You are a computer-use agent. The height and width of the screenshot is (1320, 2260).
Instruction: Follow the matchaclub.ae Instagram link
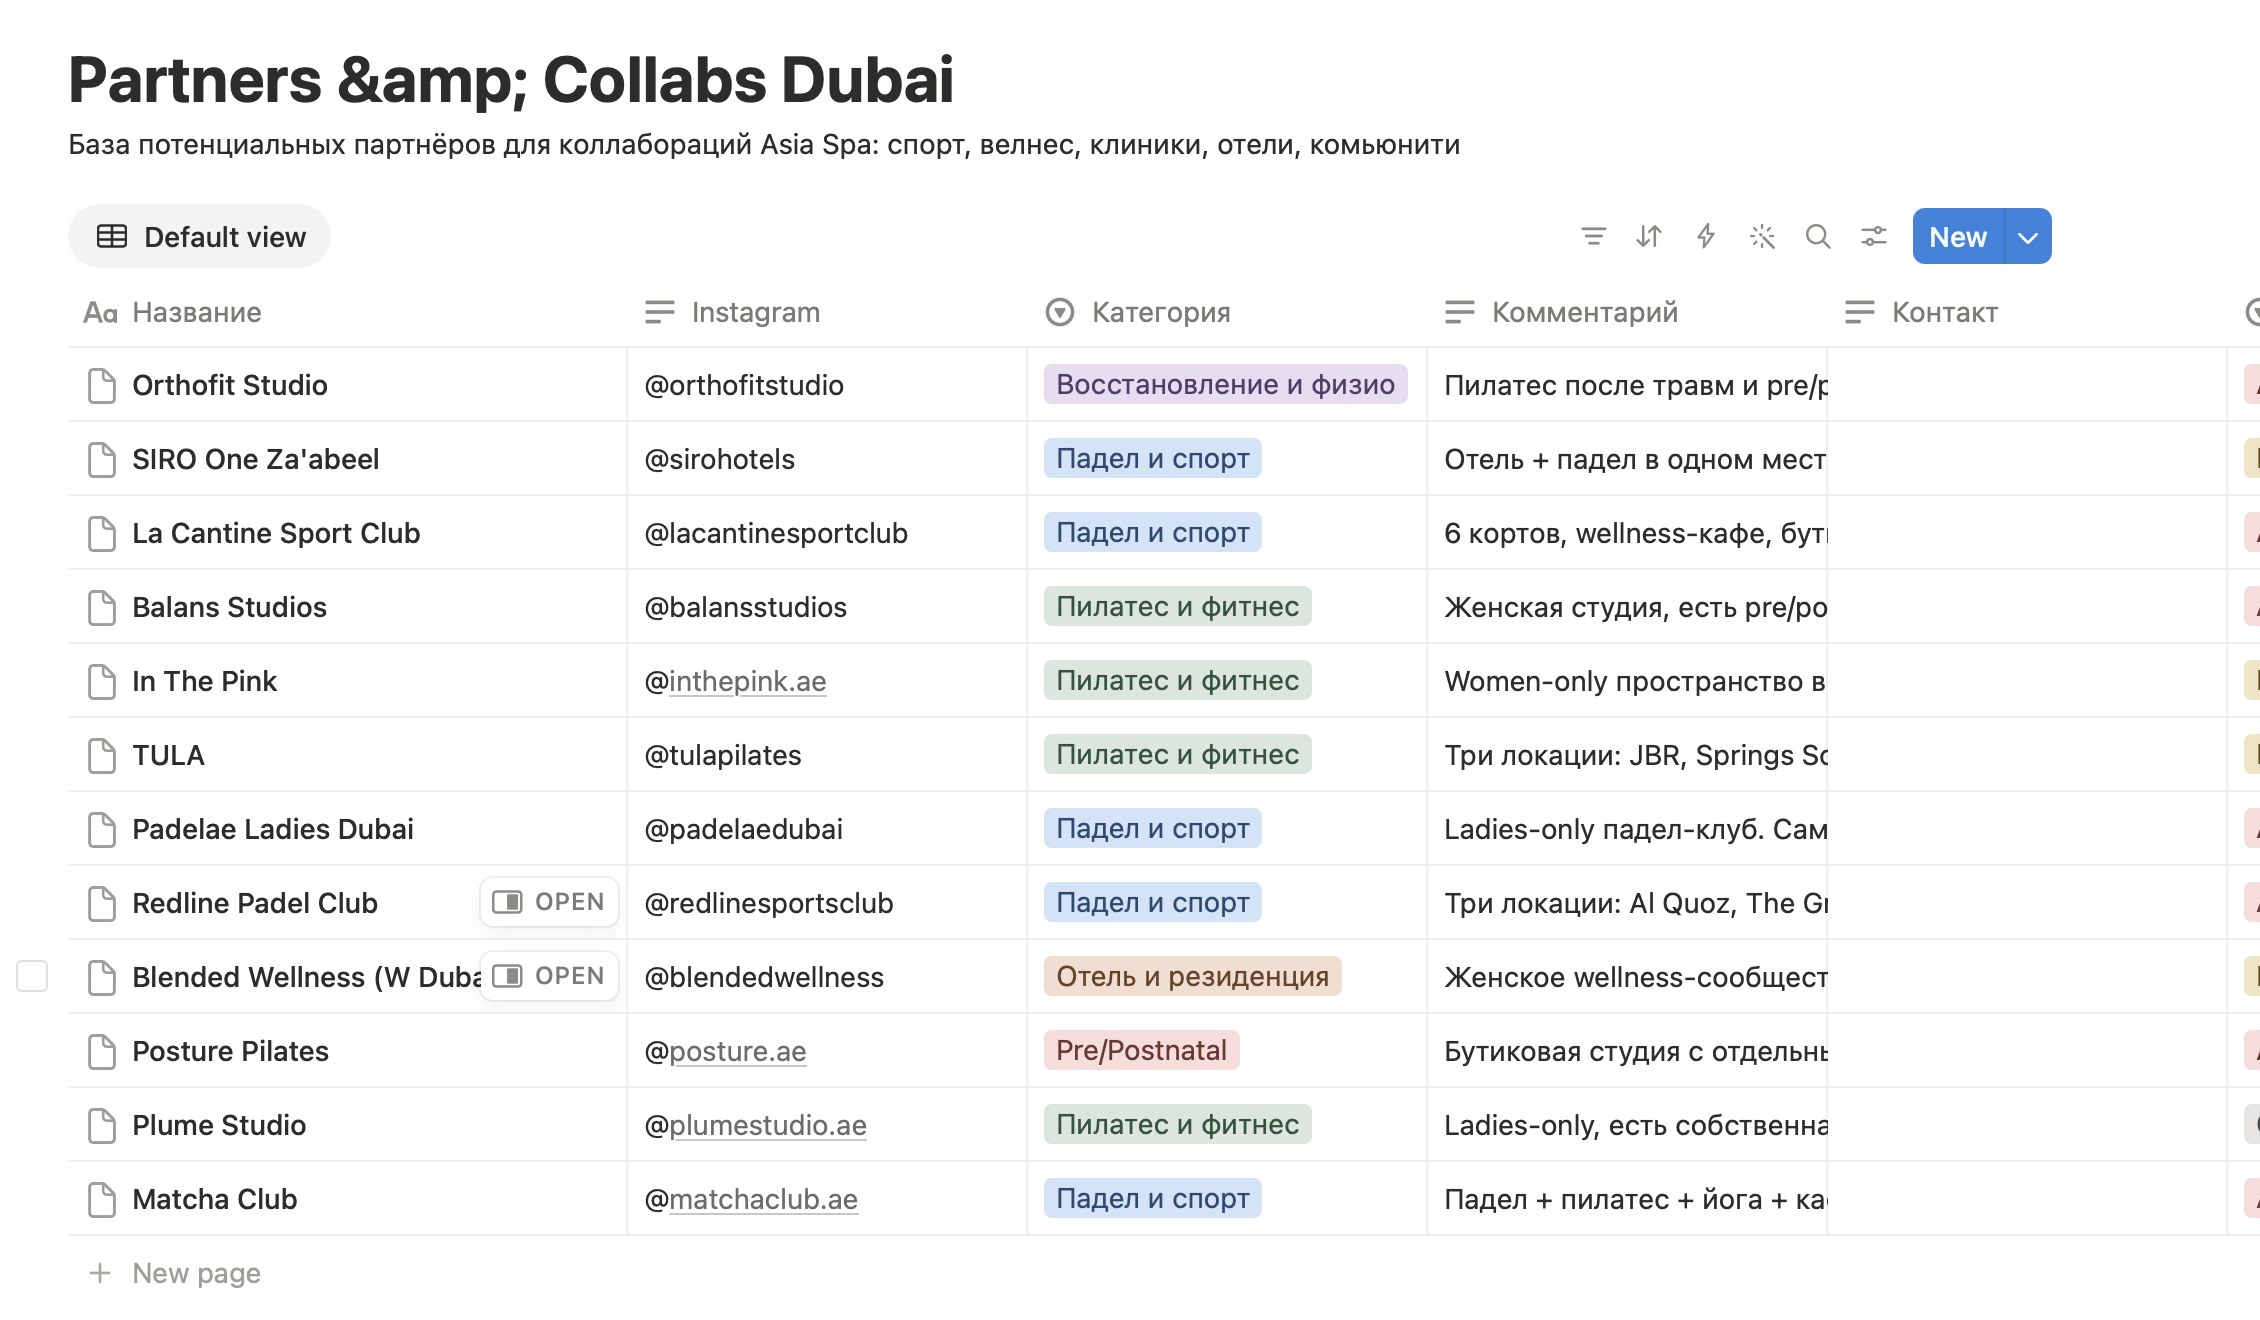click(x=763, y=1199)
